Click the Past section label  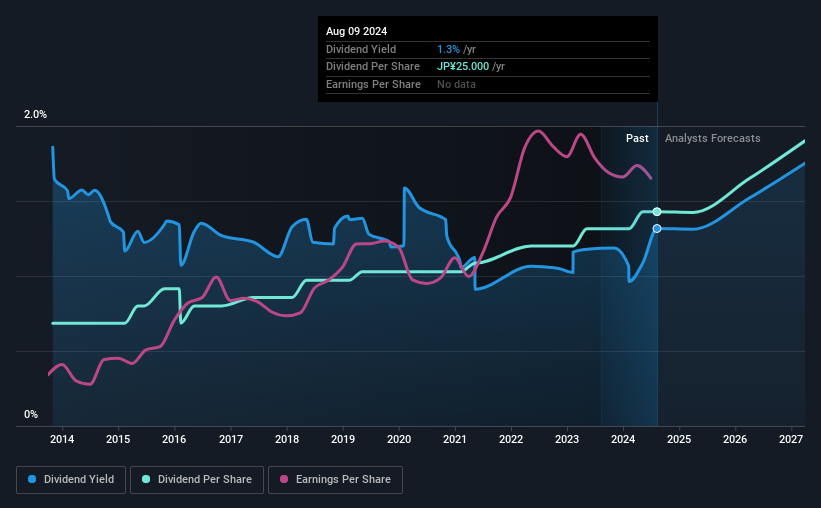click(637, 138)
